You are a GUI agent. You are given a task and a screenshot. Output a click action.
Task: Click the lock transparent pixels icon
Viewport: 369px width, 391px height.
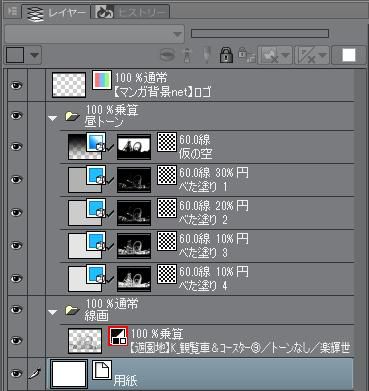click(246, 55)
